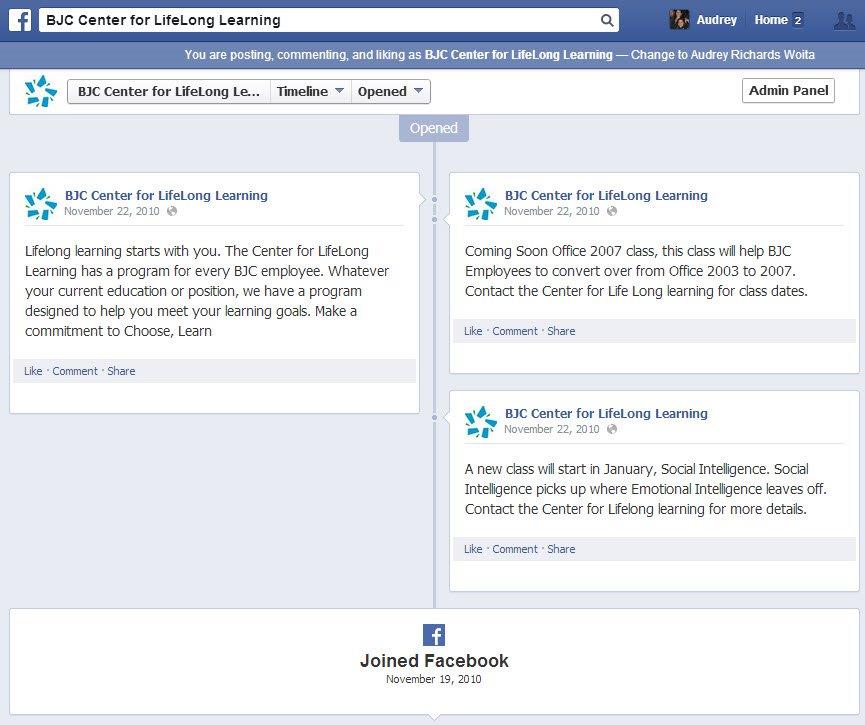Image resolution: width=865 pixels, height=725 pixels.
Task: Click the 'Coming Soon Office 2007 class' post text
Action: pyautogui.click(x=636, y=271)
